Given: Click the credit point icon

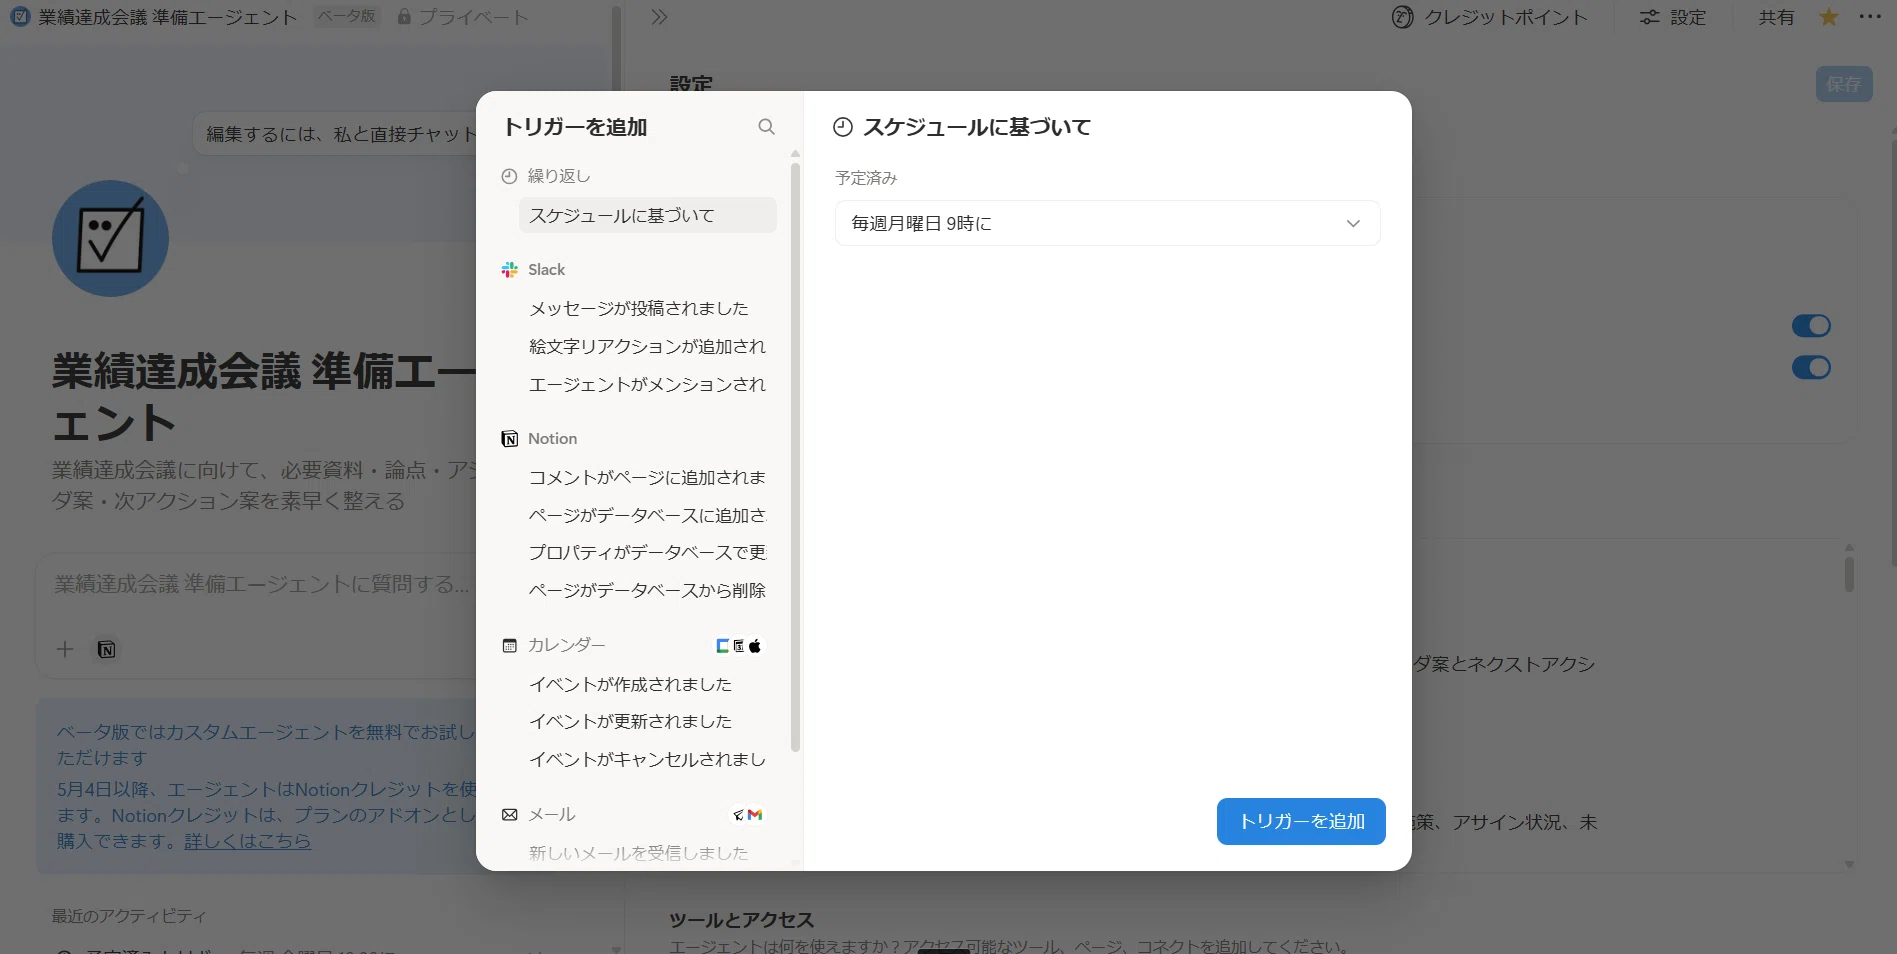Looking at the screenshot, I should coord(1403,17).
